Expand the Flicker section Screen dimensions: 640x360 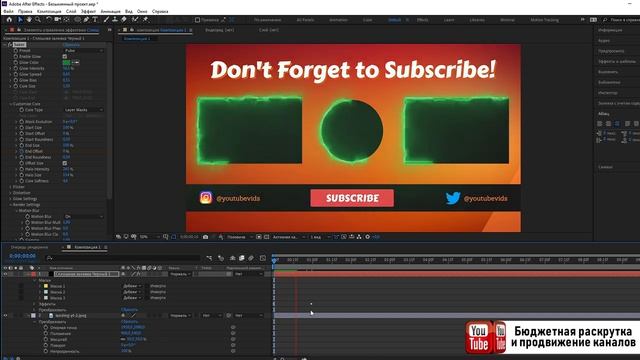point(11,187)
